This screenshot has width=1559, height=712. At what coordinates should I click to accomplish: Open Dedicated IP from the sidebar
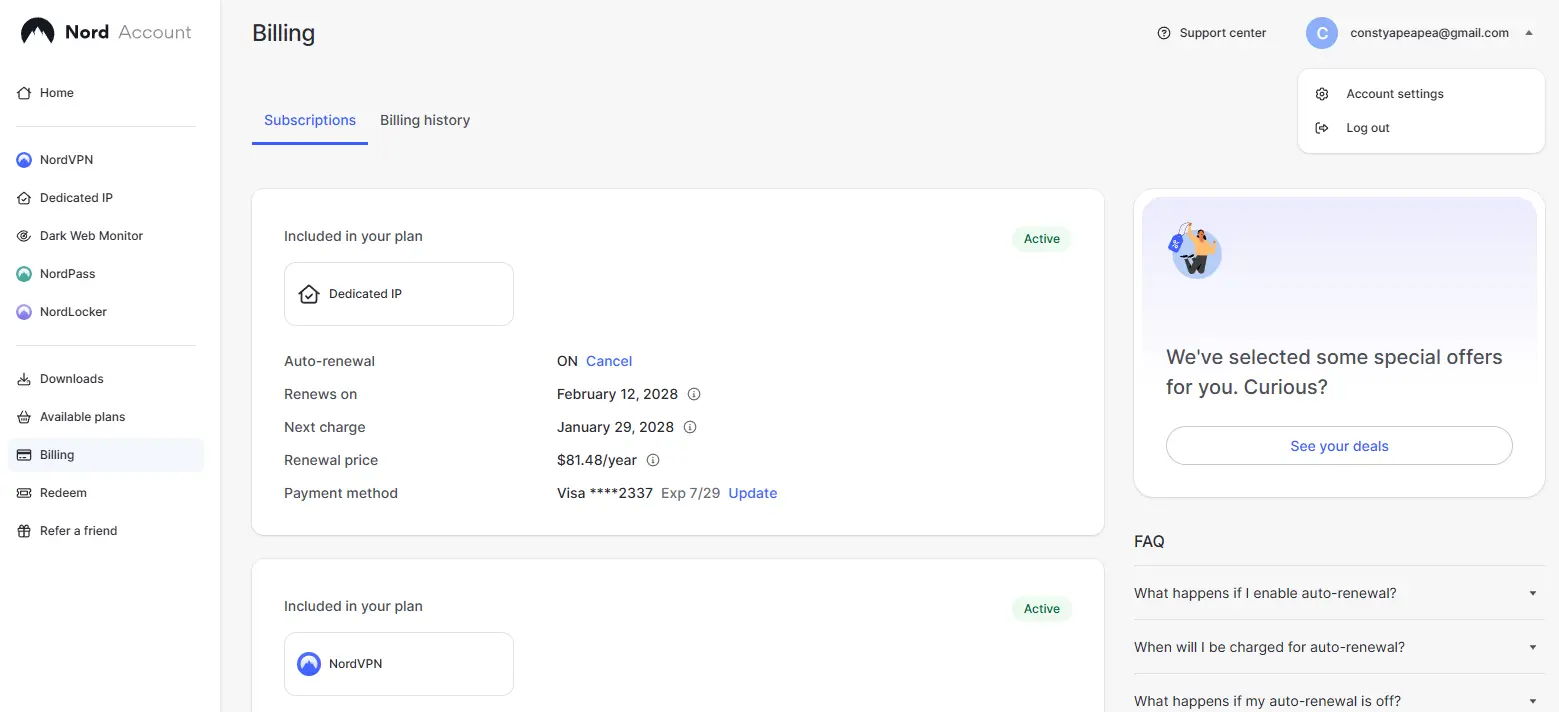[106, 198]
